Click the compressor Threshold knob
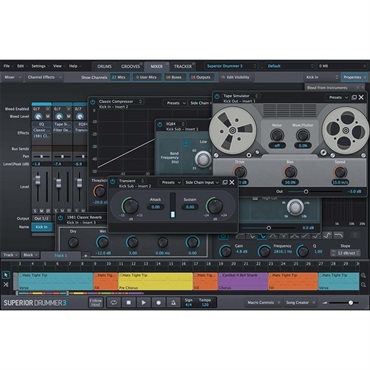370x370 pixels. (x=100, y=191)
